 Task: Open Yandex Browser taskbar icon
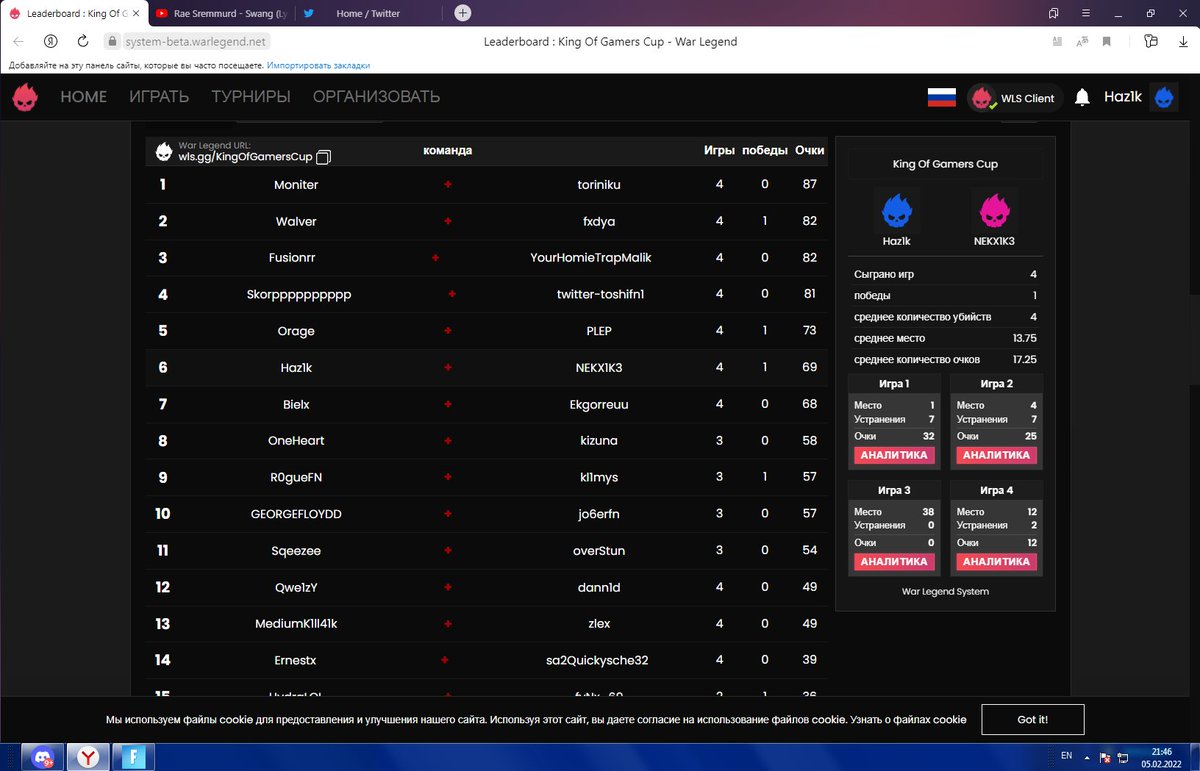88,755
